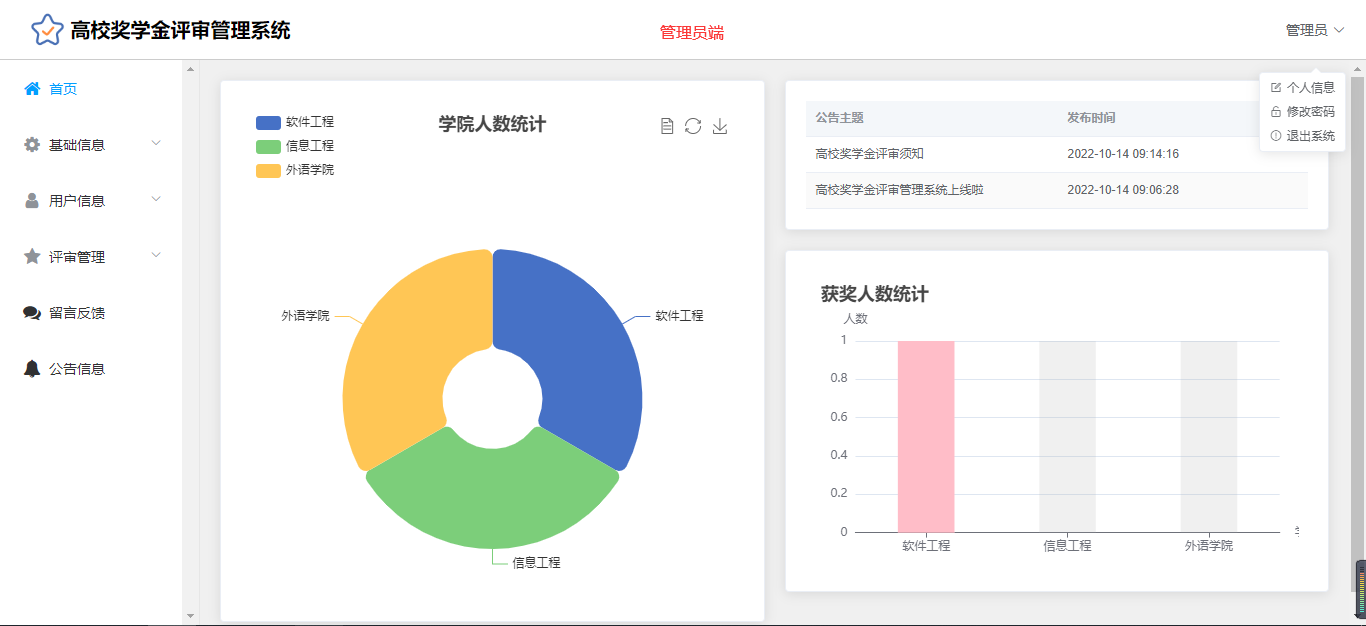Click the bell icon for 公告信息
The image size is (1366, 626).
pyautogui.click(x=32, y=369)
